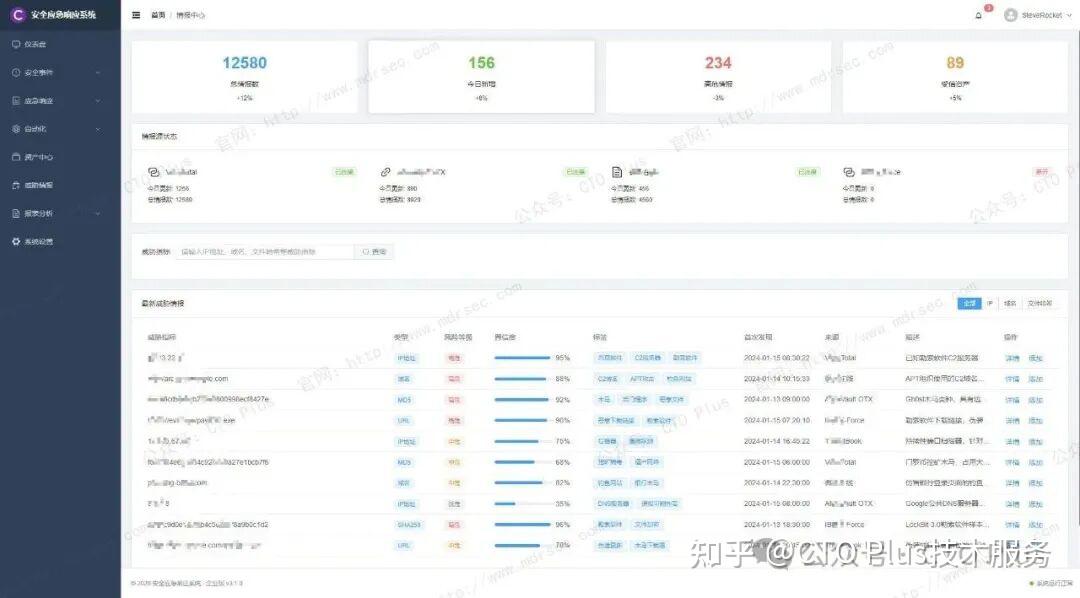Toggle the hamburger sidebar collapse icon
Image resolution: width=1080 pixels, height=598 pixels.
tap(136, 15)
